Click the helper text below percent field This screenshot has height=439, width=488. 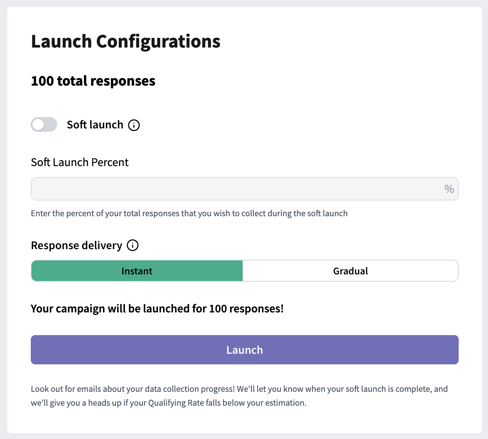click(x=189, y=213)
